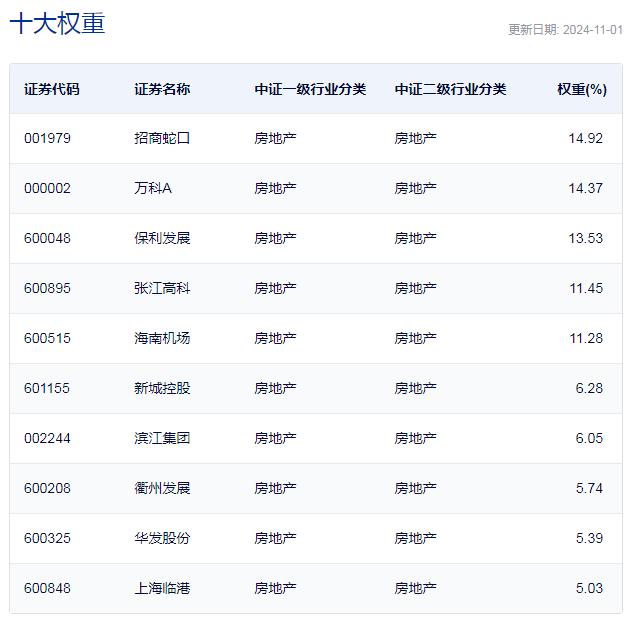Click second-level 房地产 in the 华发股份 row
This screenshot has width=627, height=621.
[x=415, y=538]
